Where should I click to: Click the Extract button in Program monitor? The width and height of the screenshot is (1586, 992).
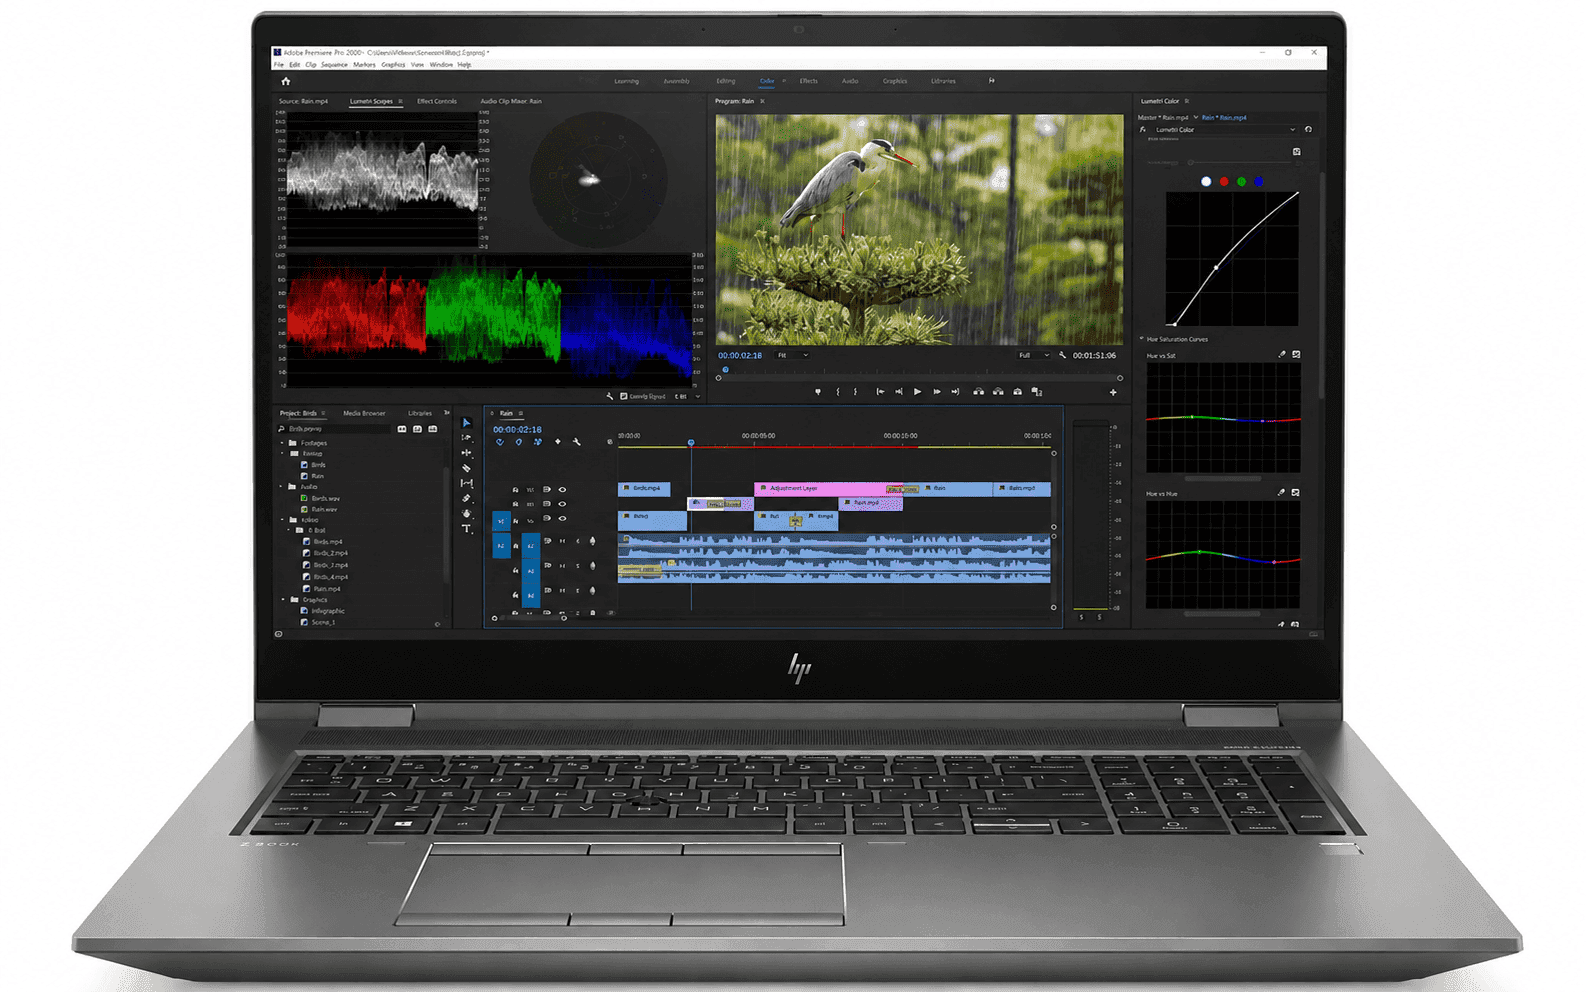[998, 392]
